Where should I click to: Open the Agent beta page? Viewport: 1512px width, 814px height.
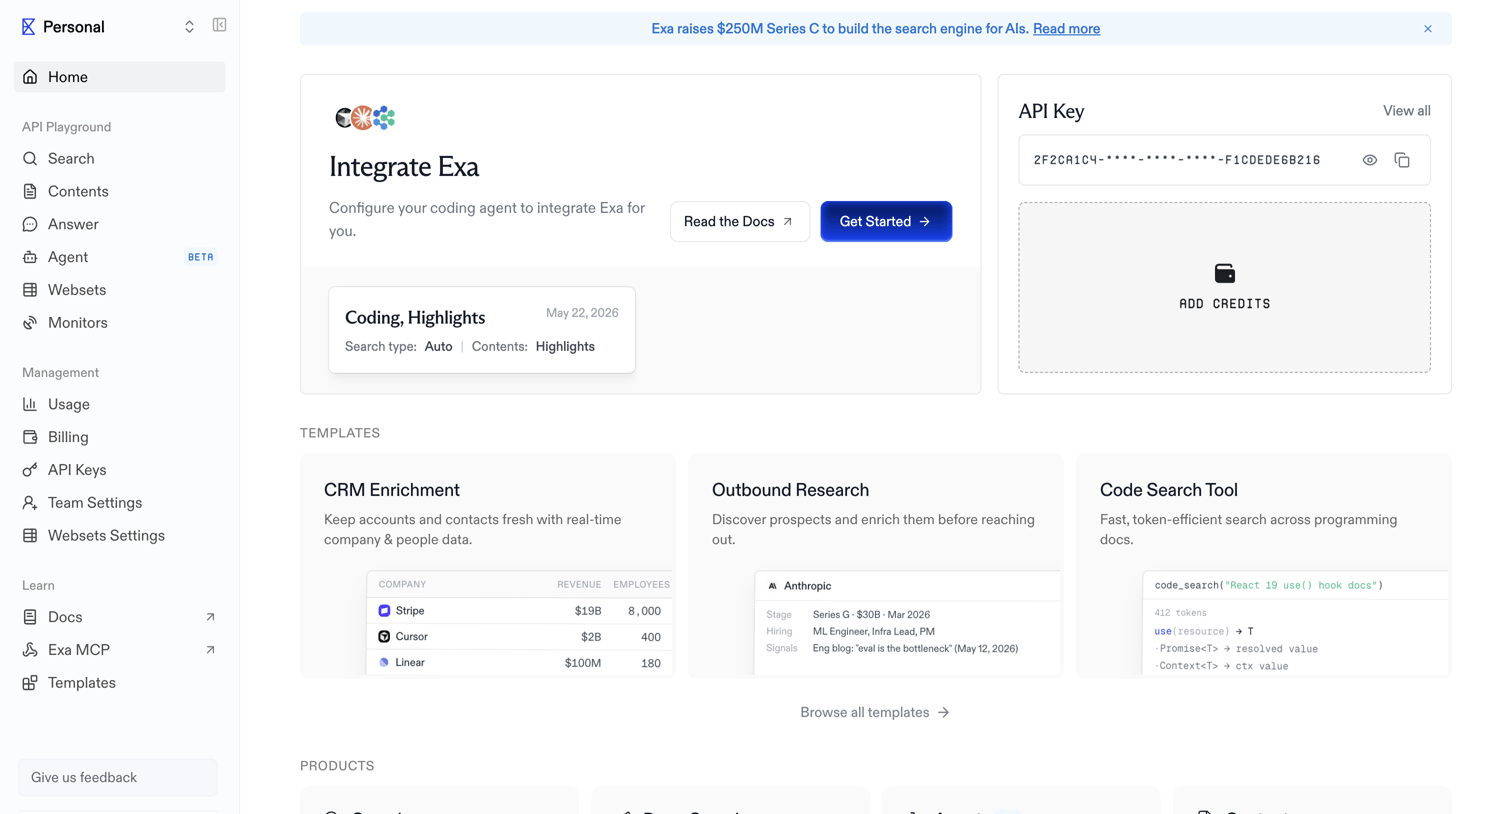tap(120, 257)
